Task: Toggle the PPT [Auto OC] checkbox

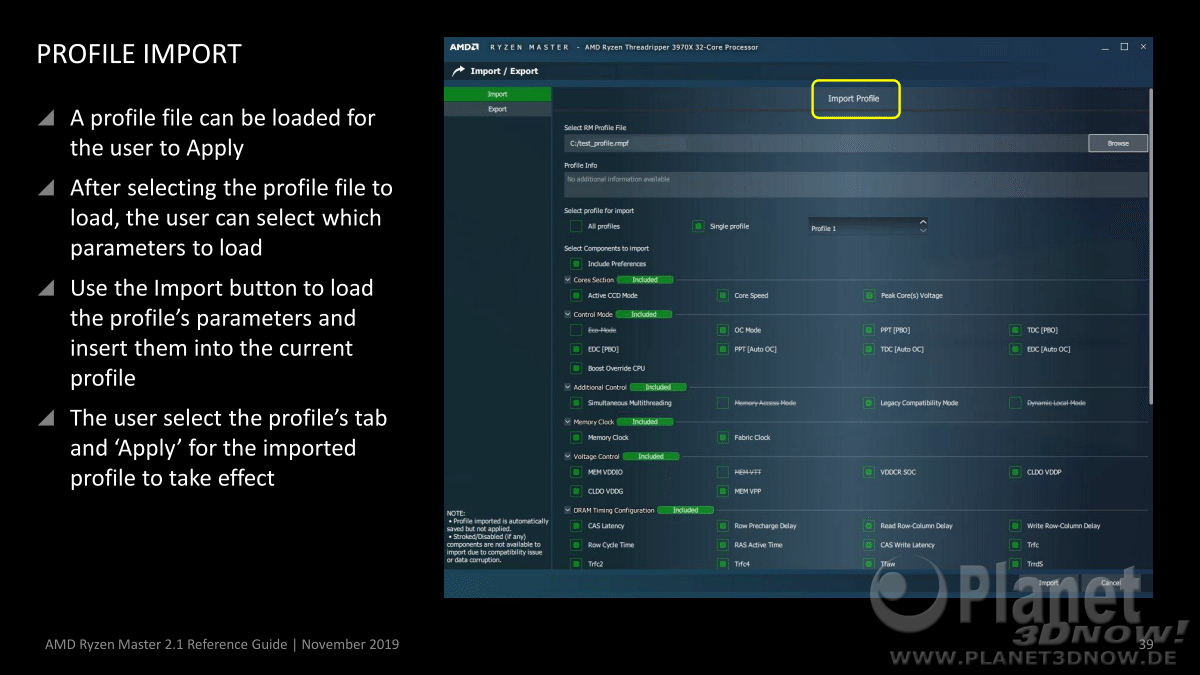Action: tap(723, 349)
